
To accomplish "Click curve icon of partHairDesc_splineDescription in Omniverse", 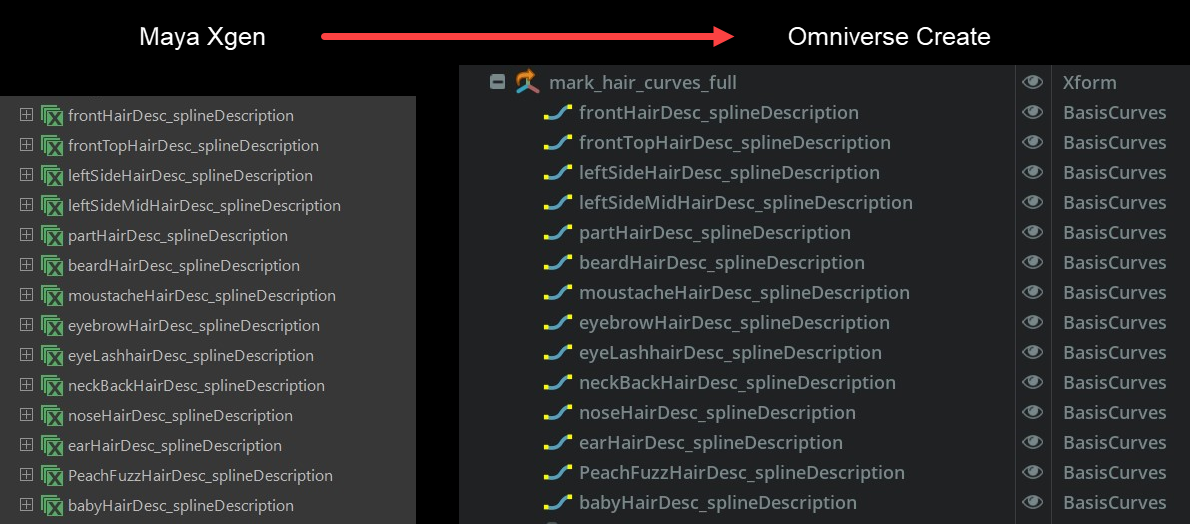I will click(x=557, y=233).
